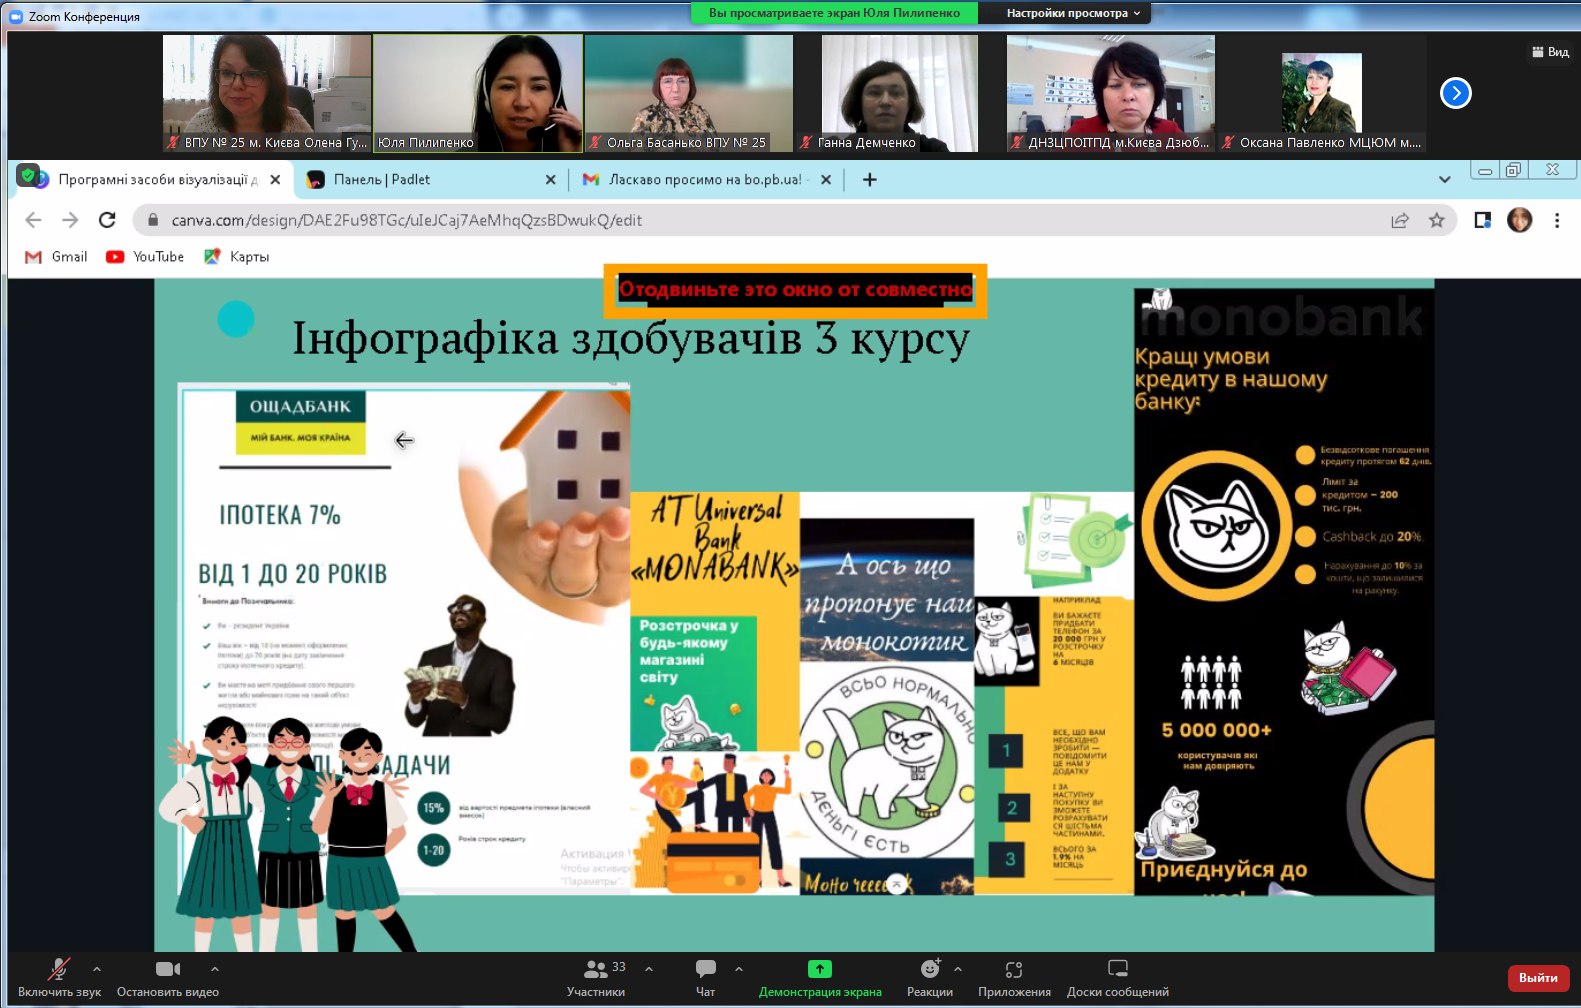
Task: Switch to Ласкаво просимо на bo.pb.ua tab
Action: coord(707,180)
